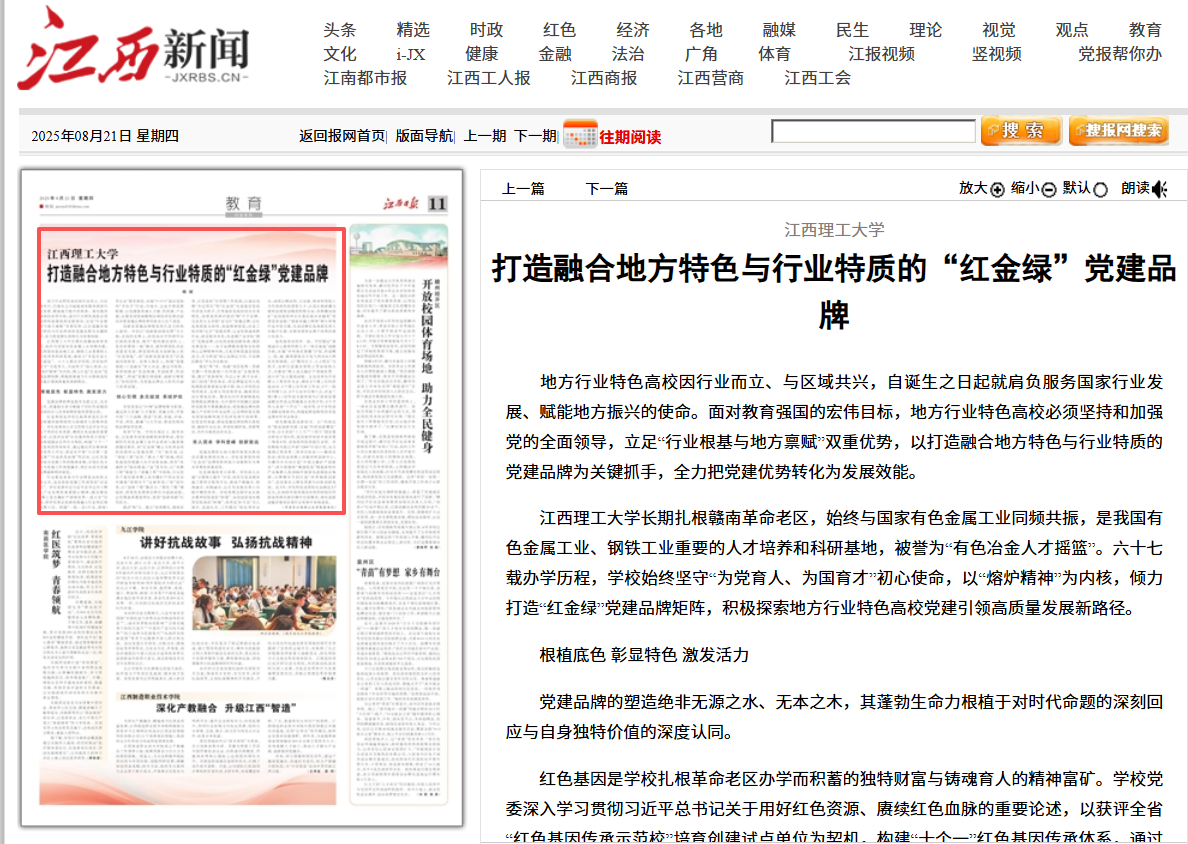The image size is (1188, 844).
Task: Go to 上一期 previous issue
Action: (485, 136)
